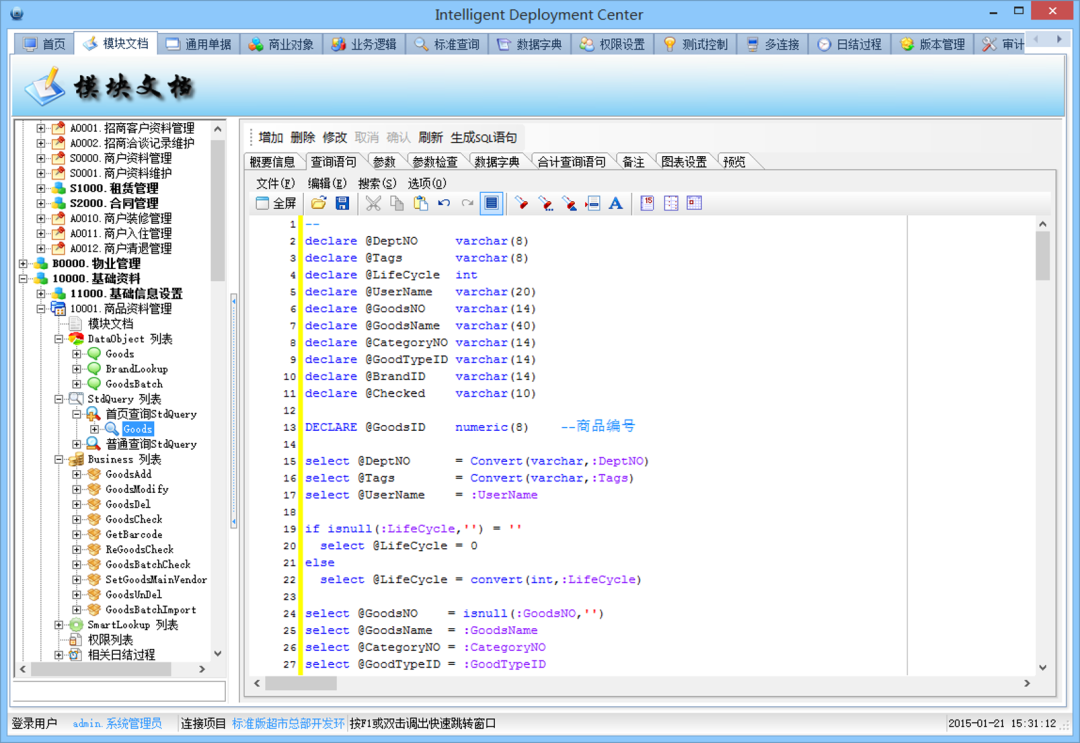Click 标准版超市总部开发环 in the status bar
The width and height of the screenshot is (1080, 743).
(x=288, y=723)
